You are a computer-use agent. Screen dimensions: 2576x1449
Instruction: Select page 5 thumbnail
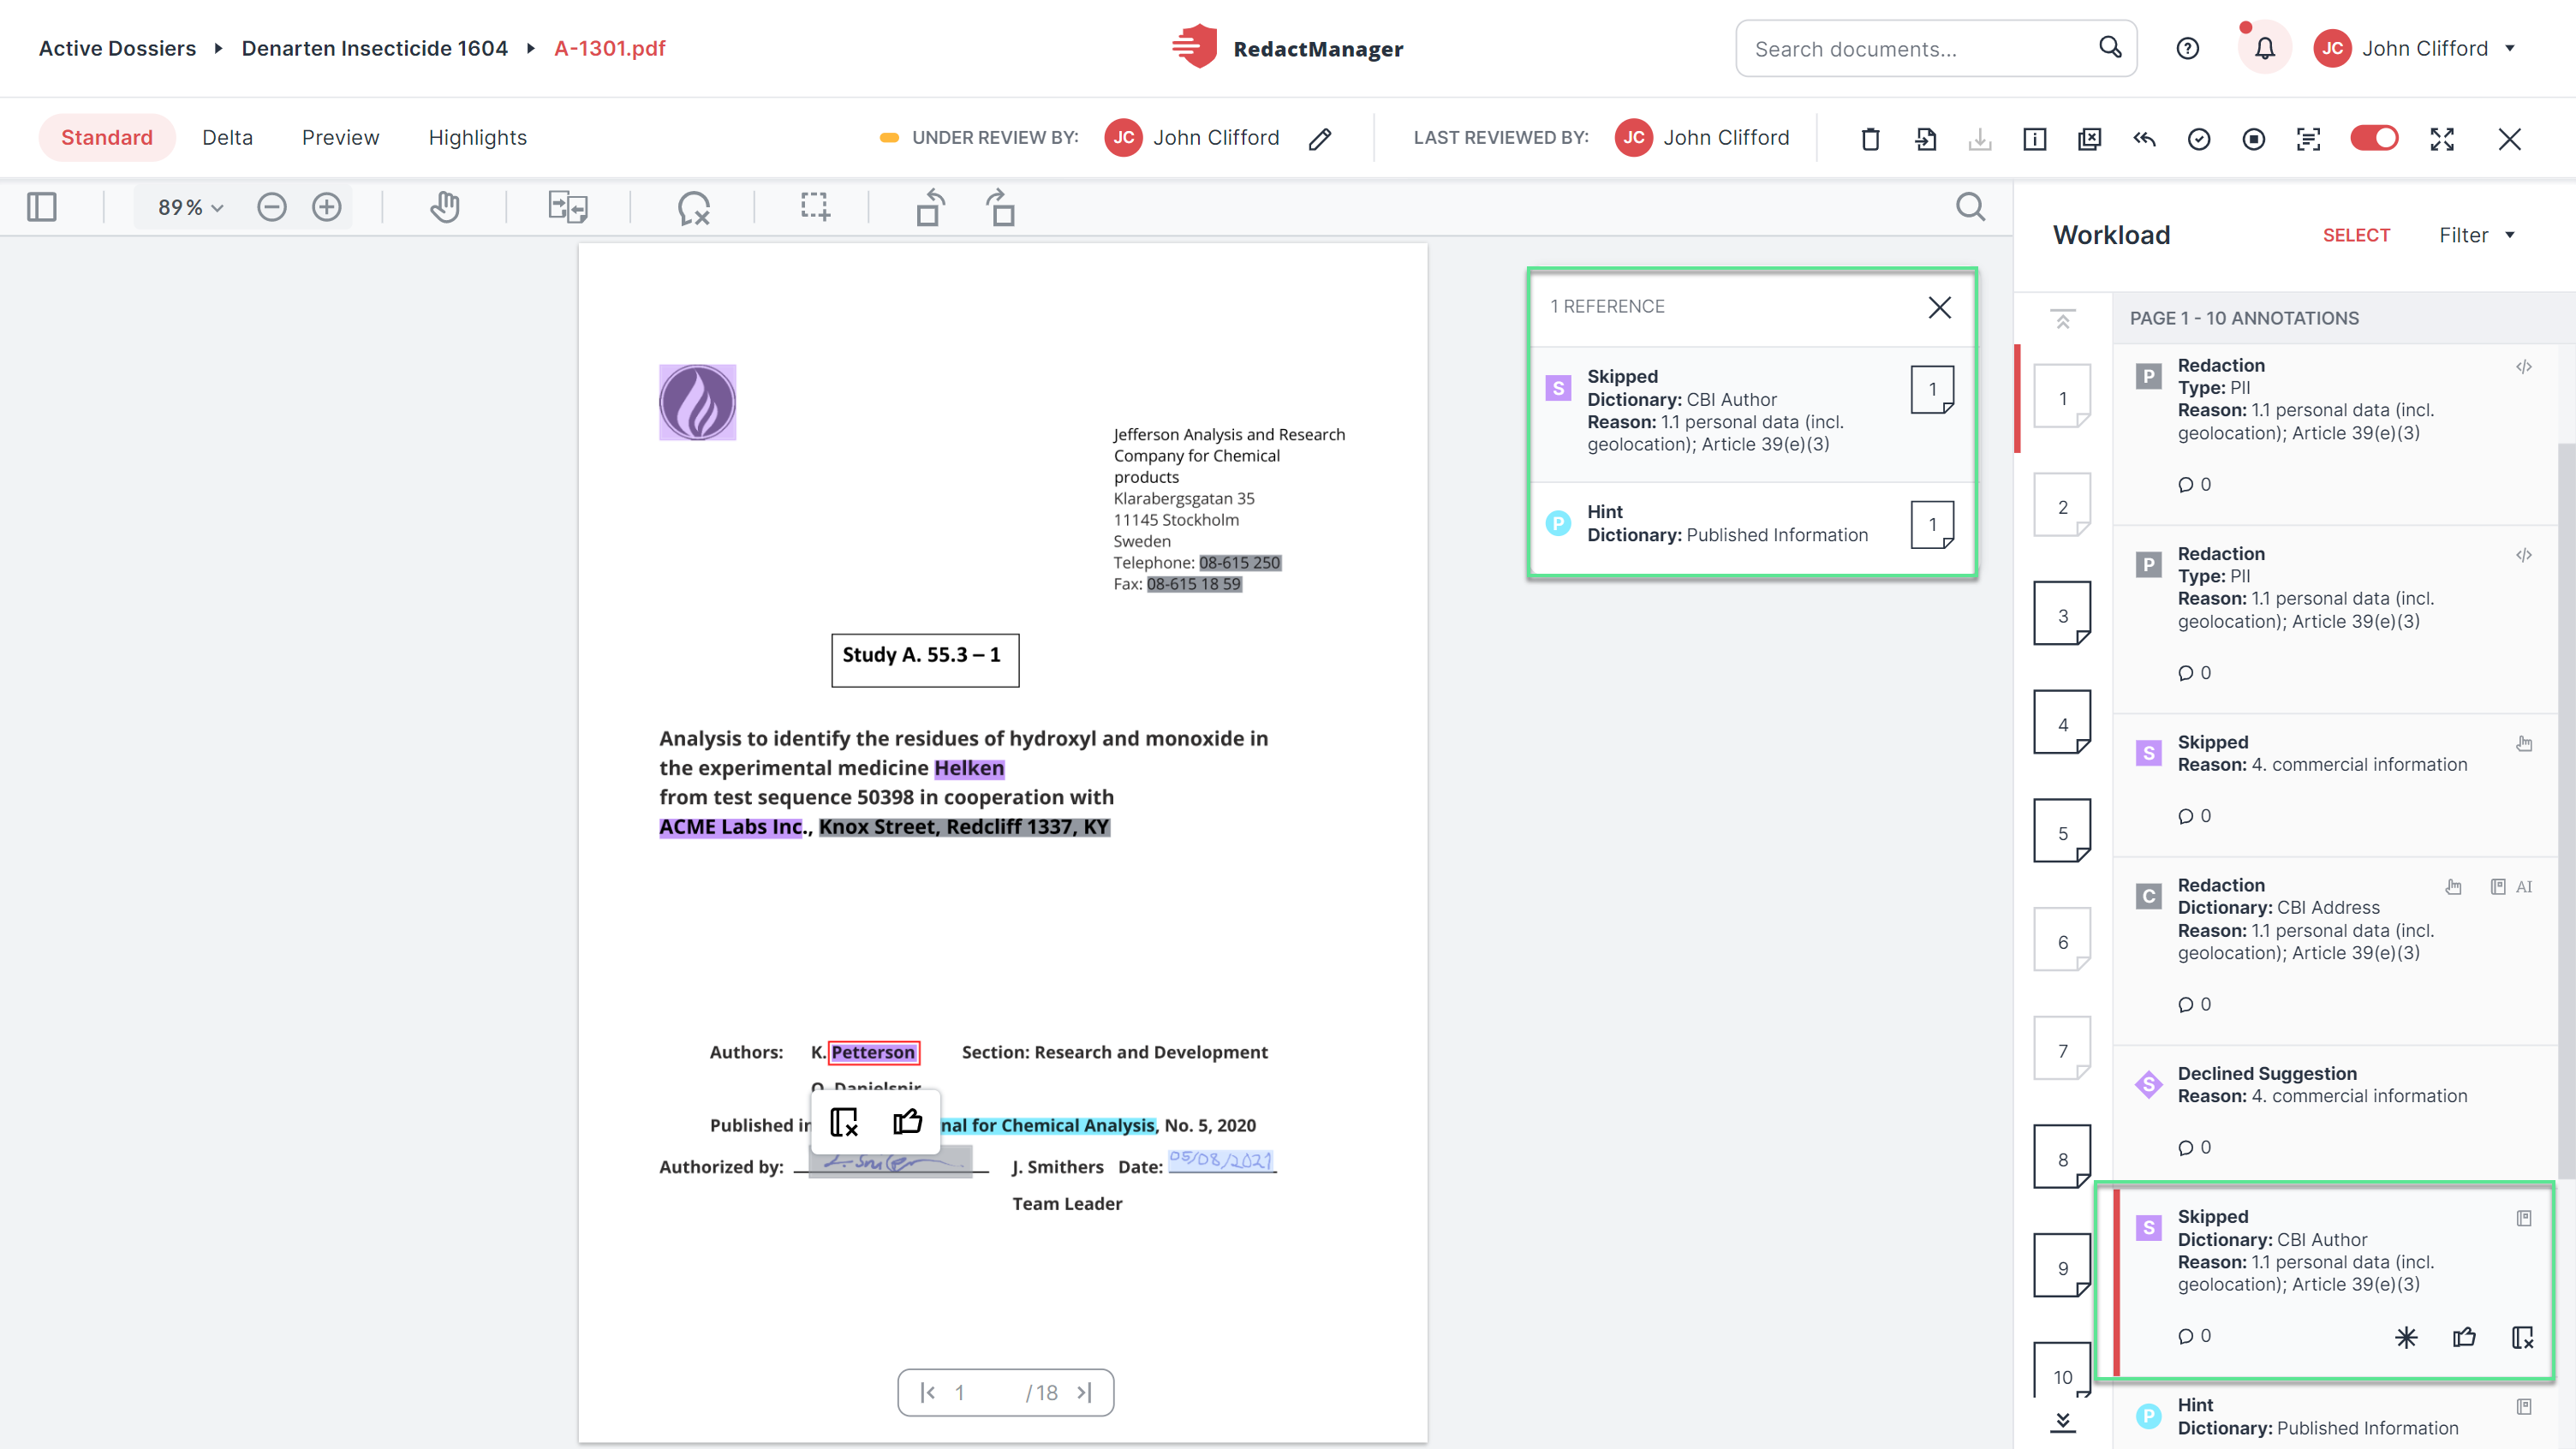coord(2062,831)
